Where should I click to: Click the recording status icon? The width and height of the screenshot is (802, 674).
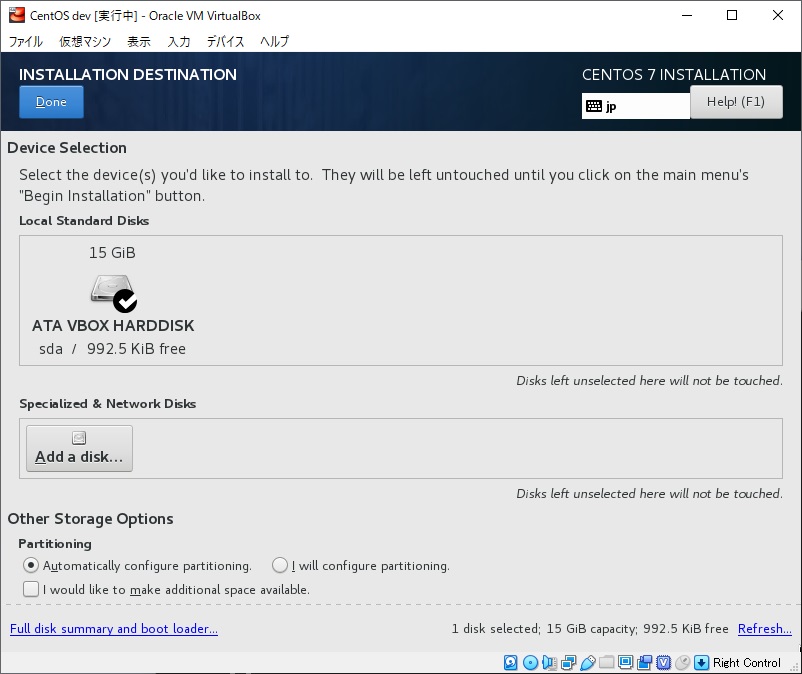644,663
